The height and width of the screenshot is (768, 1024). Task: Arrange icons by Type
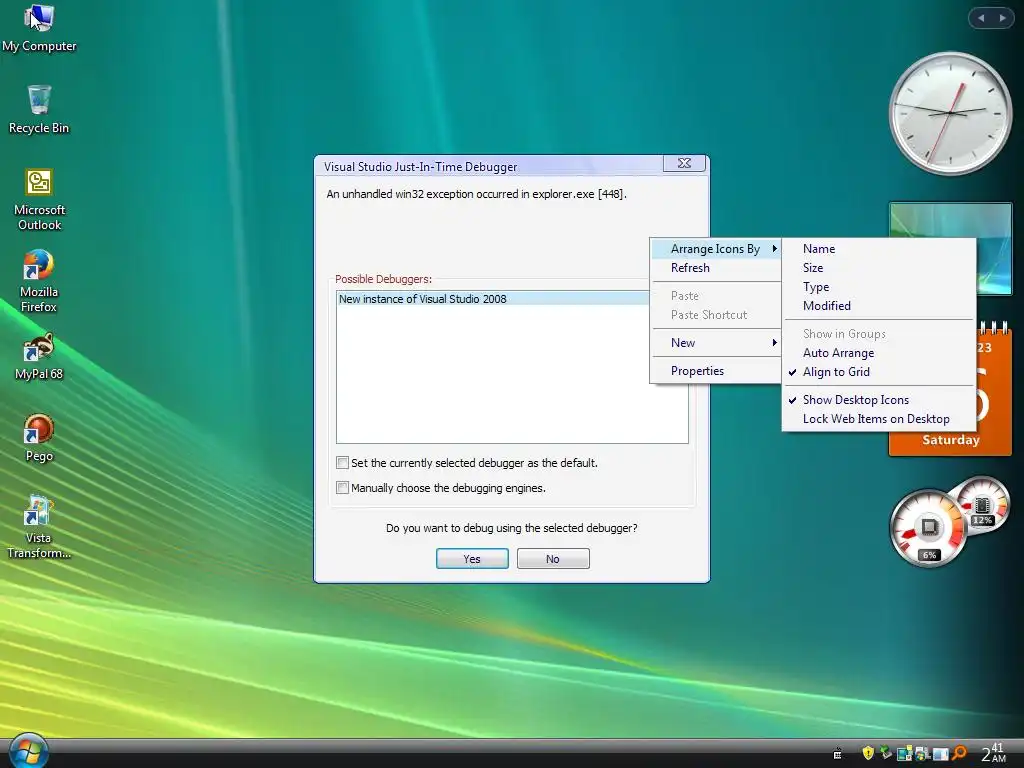pyautogui.click(x=878, y=287)
